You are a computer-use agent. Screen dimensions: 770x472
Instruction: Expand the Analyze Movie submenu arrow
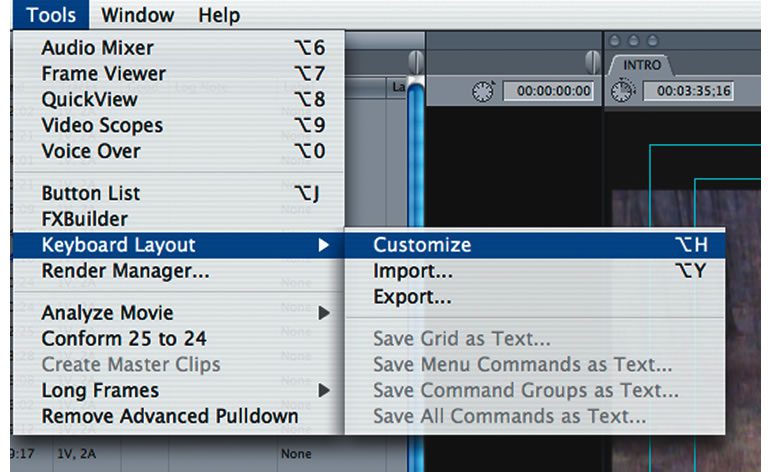pyautogui.click(x=324, y=313)
